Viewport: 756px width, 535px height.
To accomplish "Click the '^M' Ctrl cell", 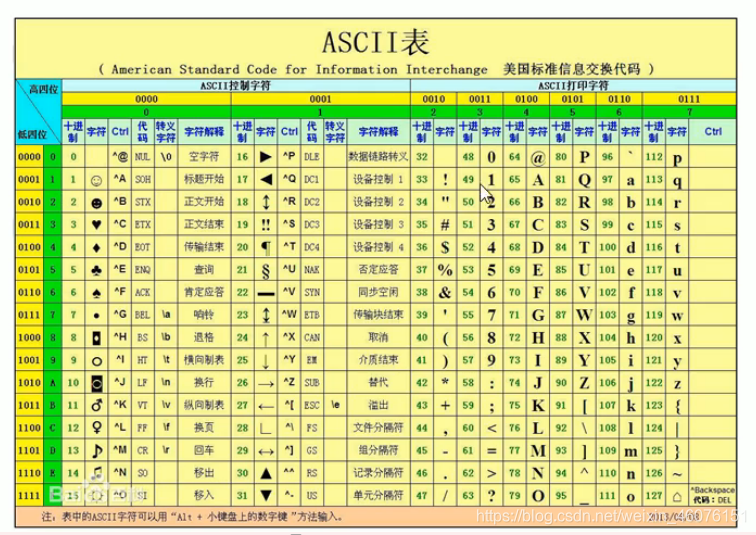I will tap(120, 450).
